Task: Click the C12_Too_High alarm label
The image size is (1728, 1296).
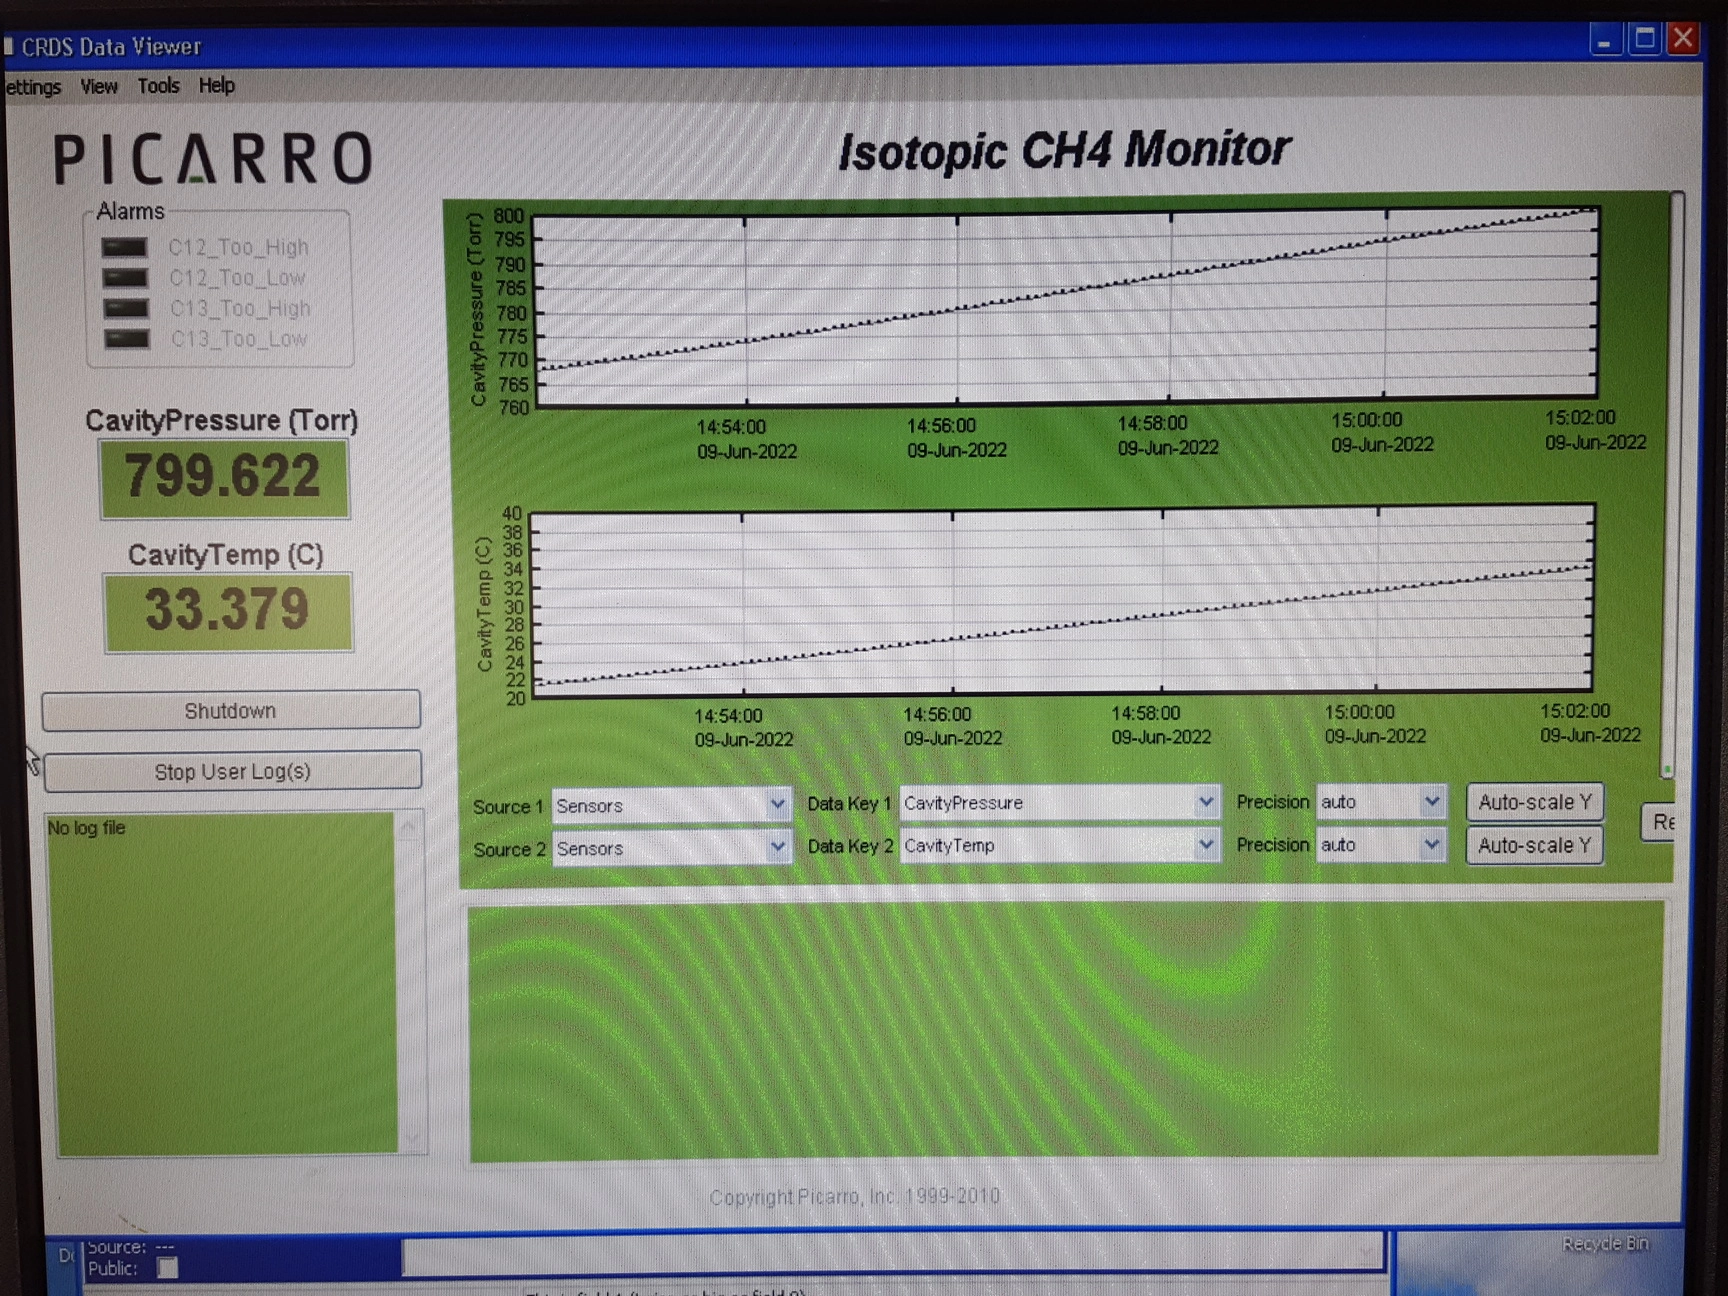Action: [238, 247]
